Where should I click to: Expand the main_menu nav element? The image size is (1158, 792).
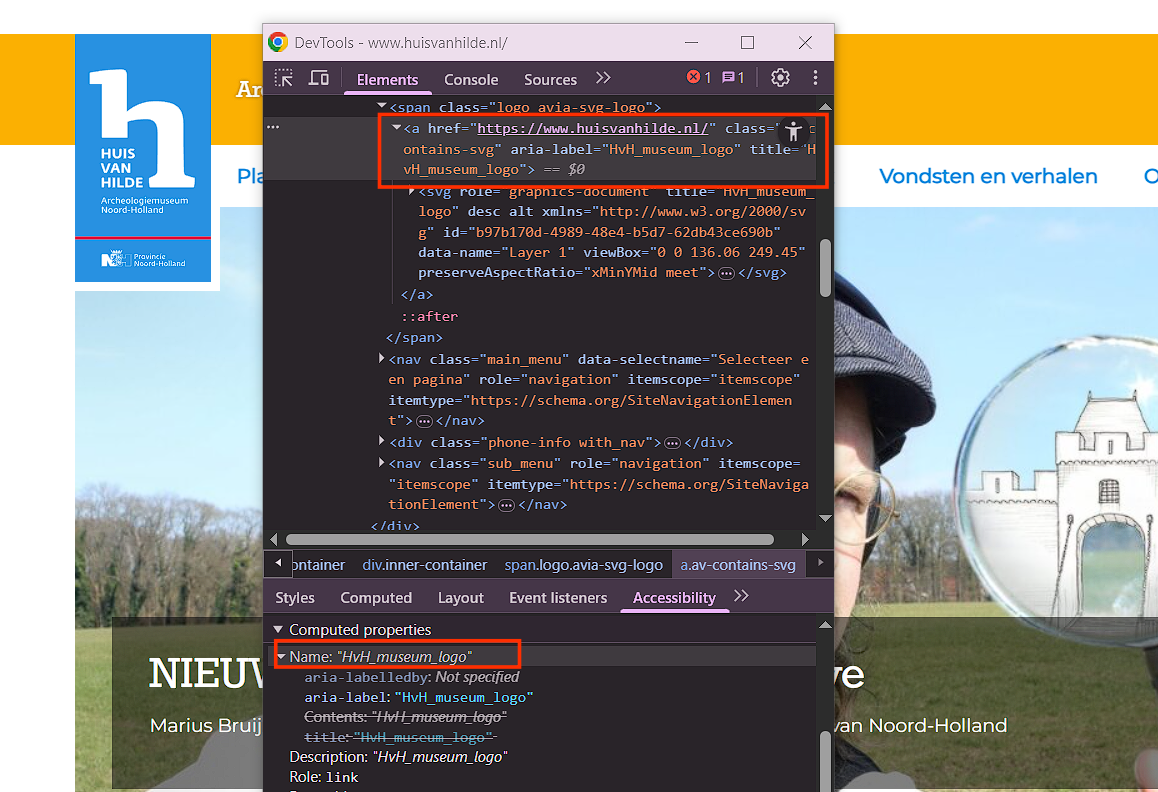pyautogui.click(x=382, y=358)
